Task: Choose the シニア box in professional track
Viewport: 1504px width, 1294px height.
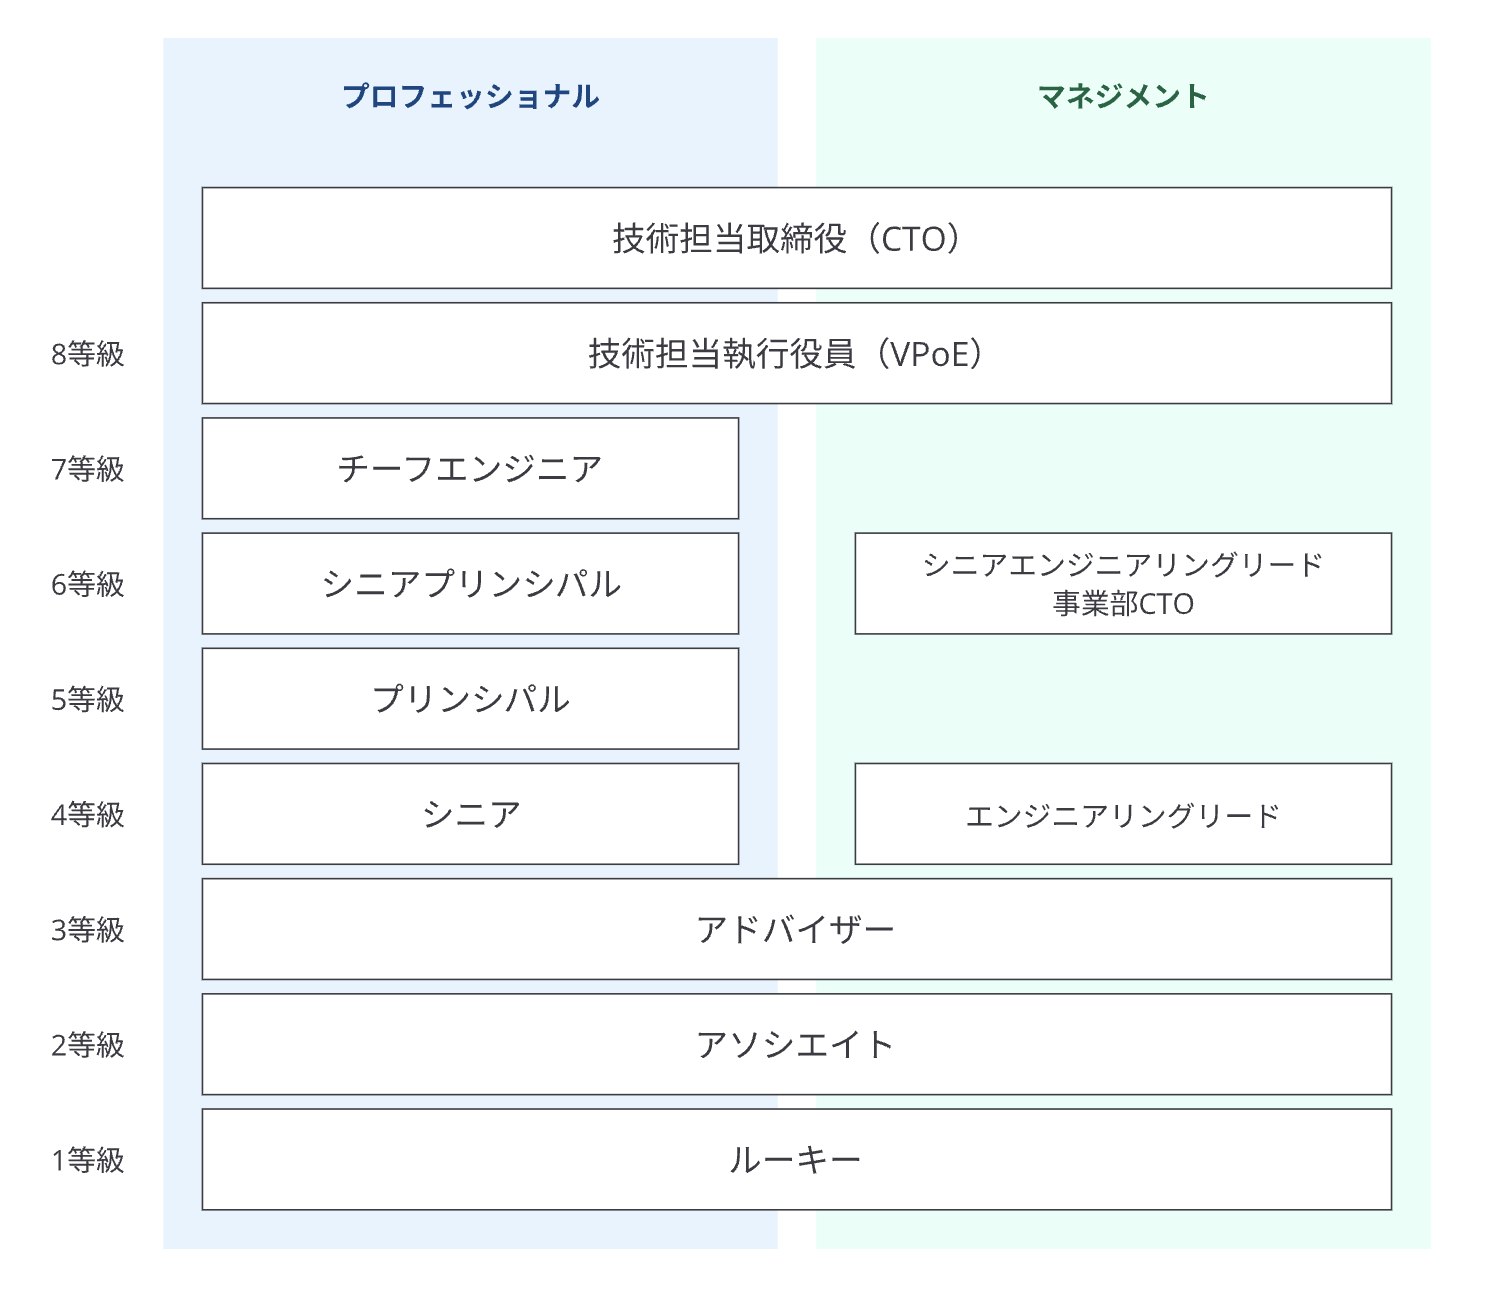Action: point(470,813)
